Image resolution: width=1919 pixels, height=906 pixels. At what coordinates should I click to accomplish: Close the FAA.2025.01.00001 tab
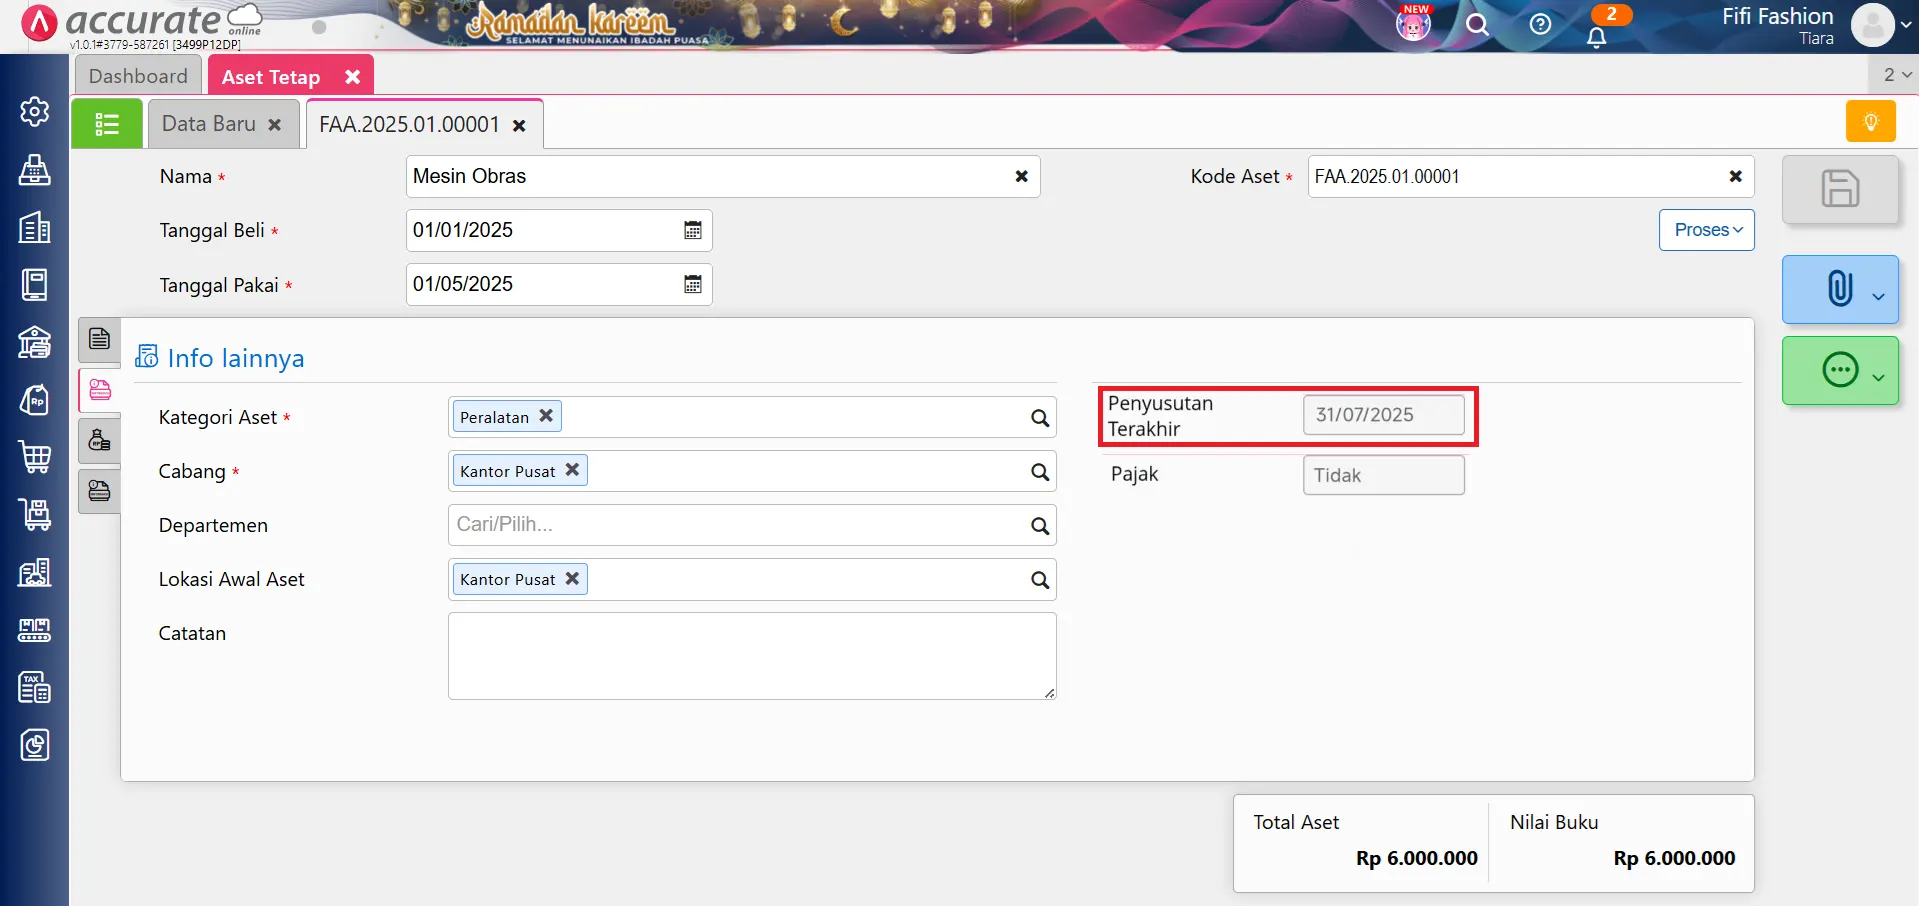coord(519,125)
